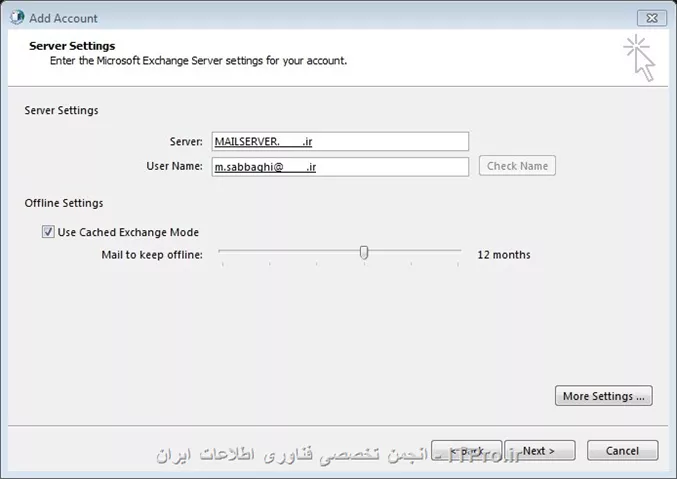
Task: Open More Settings dialog
Action: coord(604,396)
